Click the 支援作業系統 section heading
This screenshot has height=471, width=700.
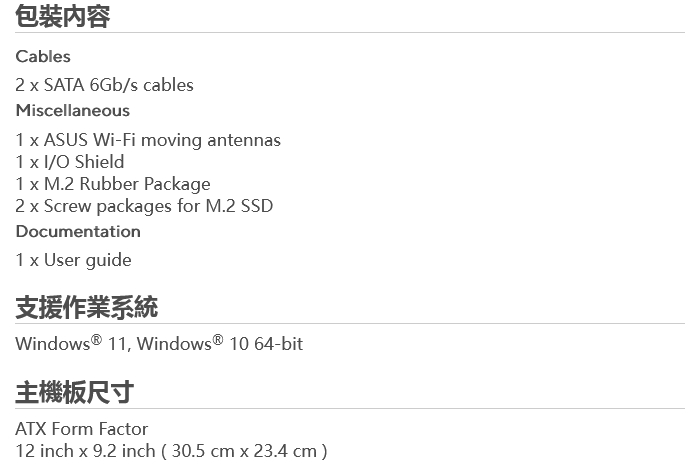click(86, 307)
